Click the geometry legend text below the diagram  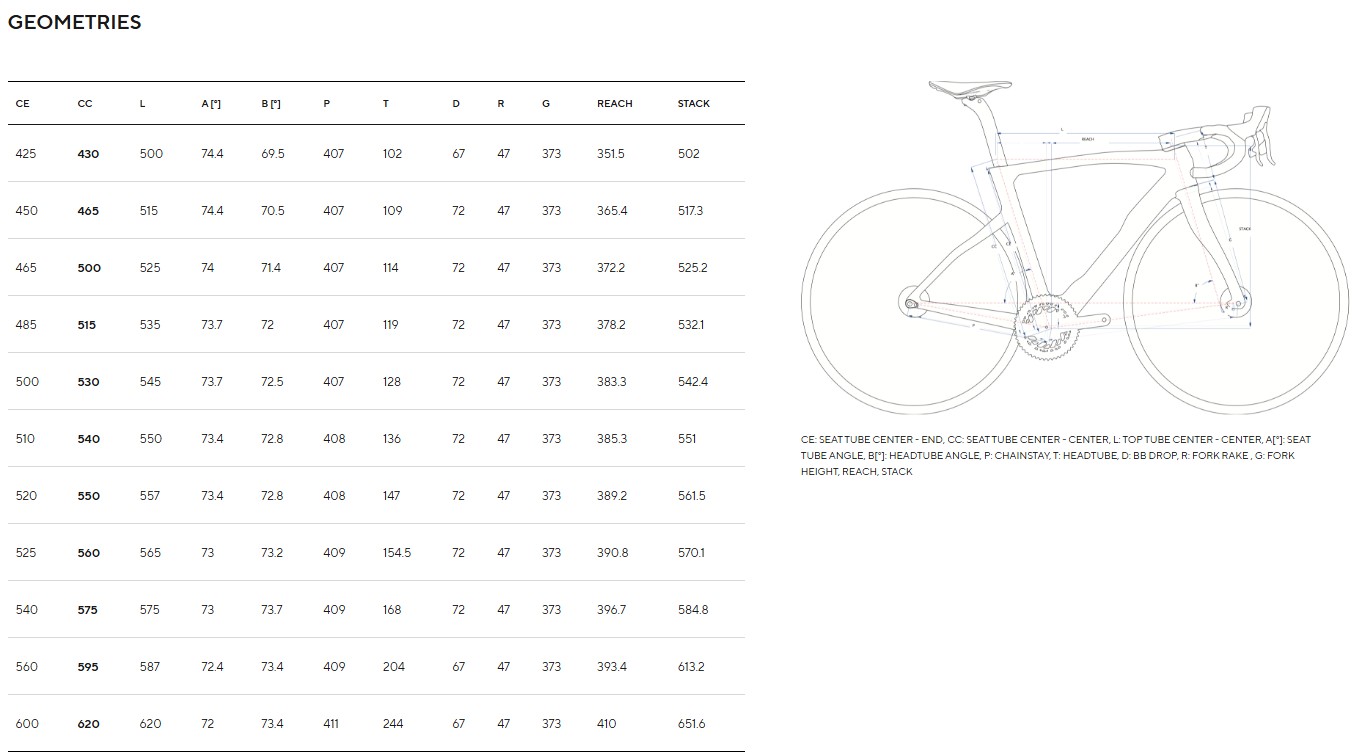tap(1055, 455)
